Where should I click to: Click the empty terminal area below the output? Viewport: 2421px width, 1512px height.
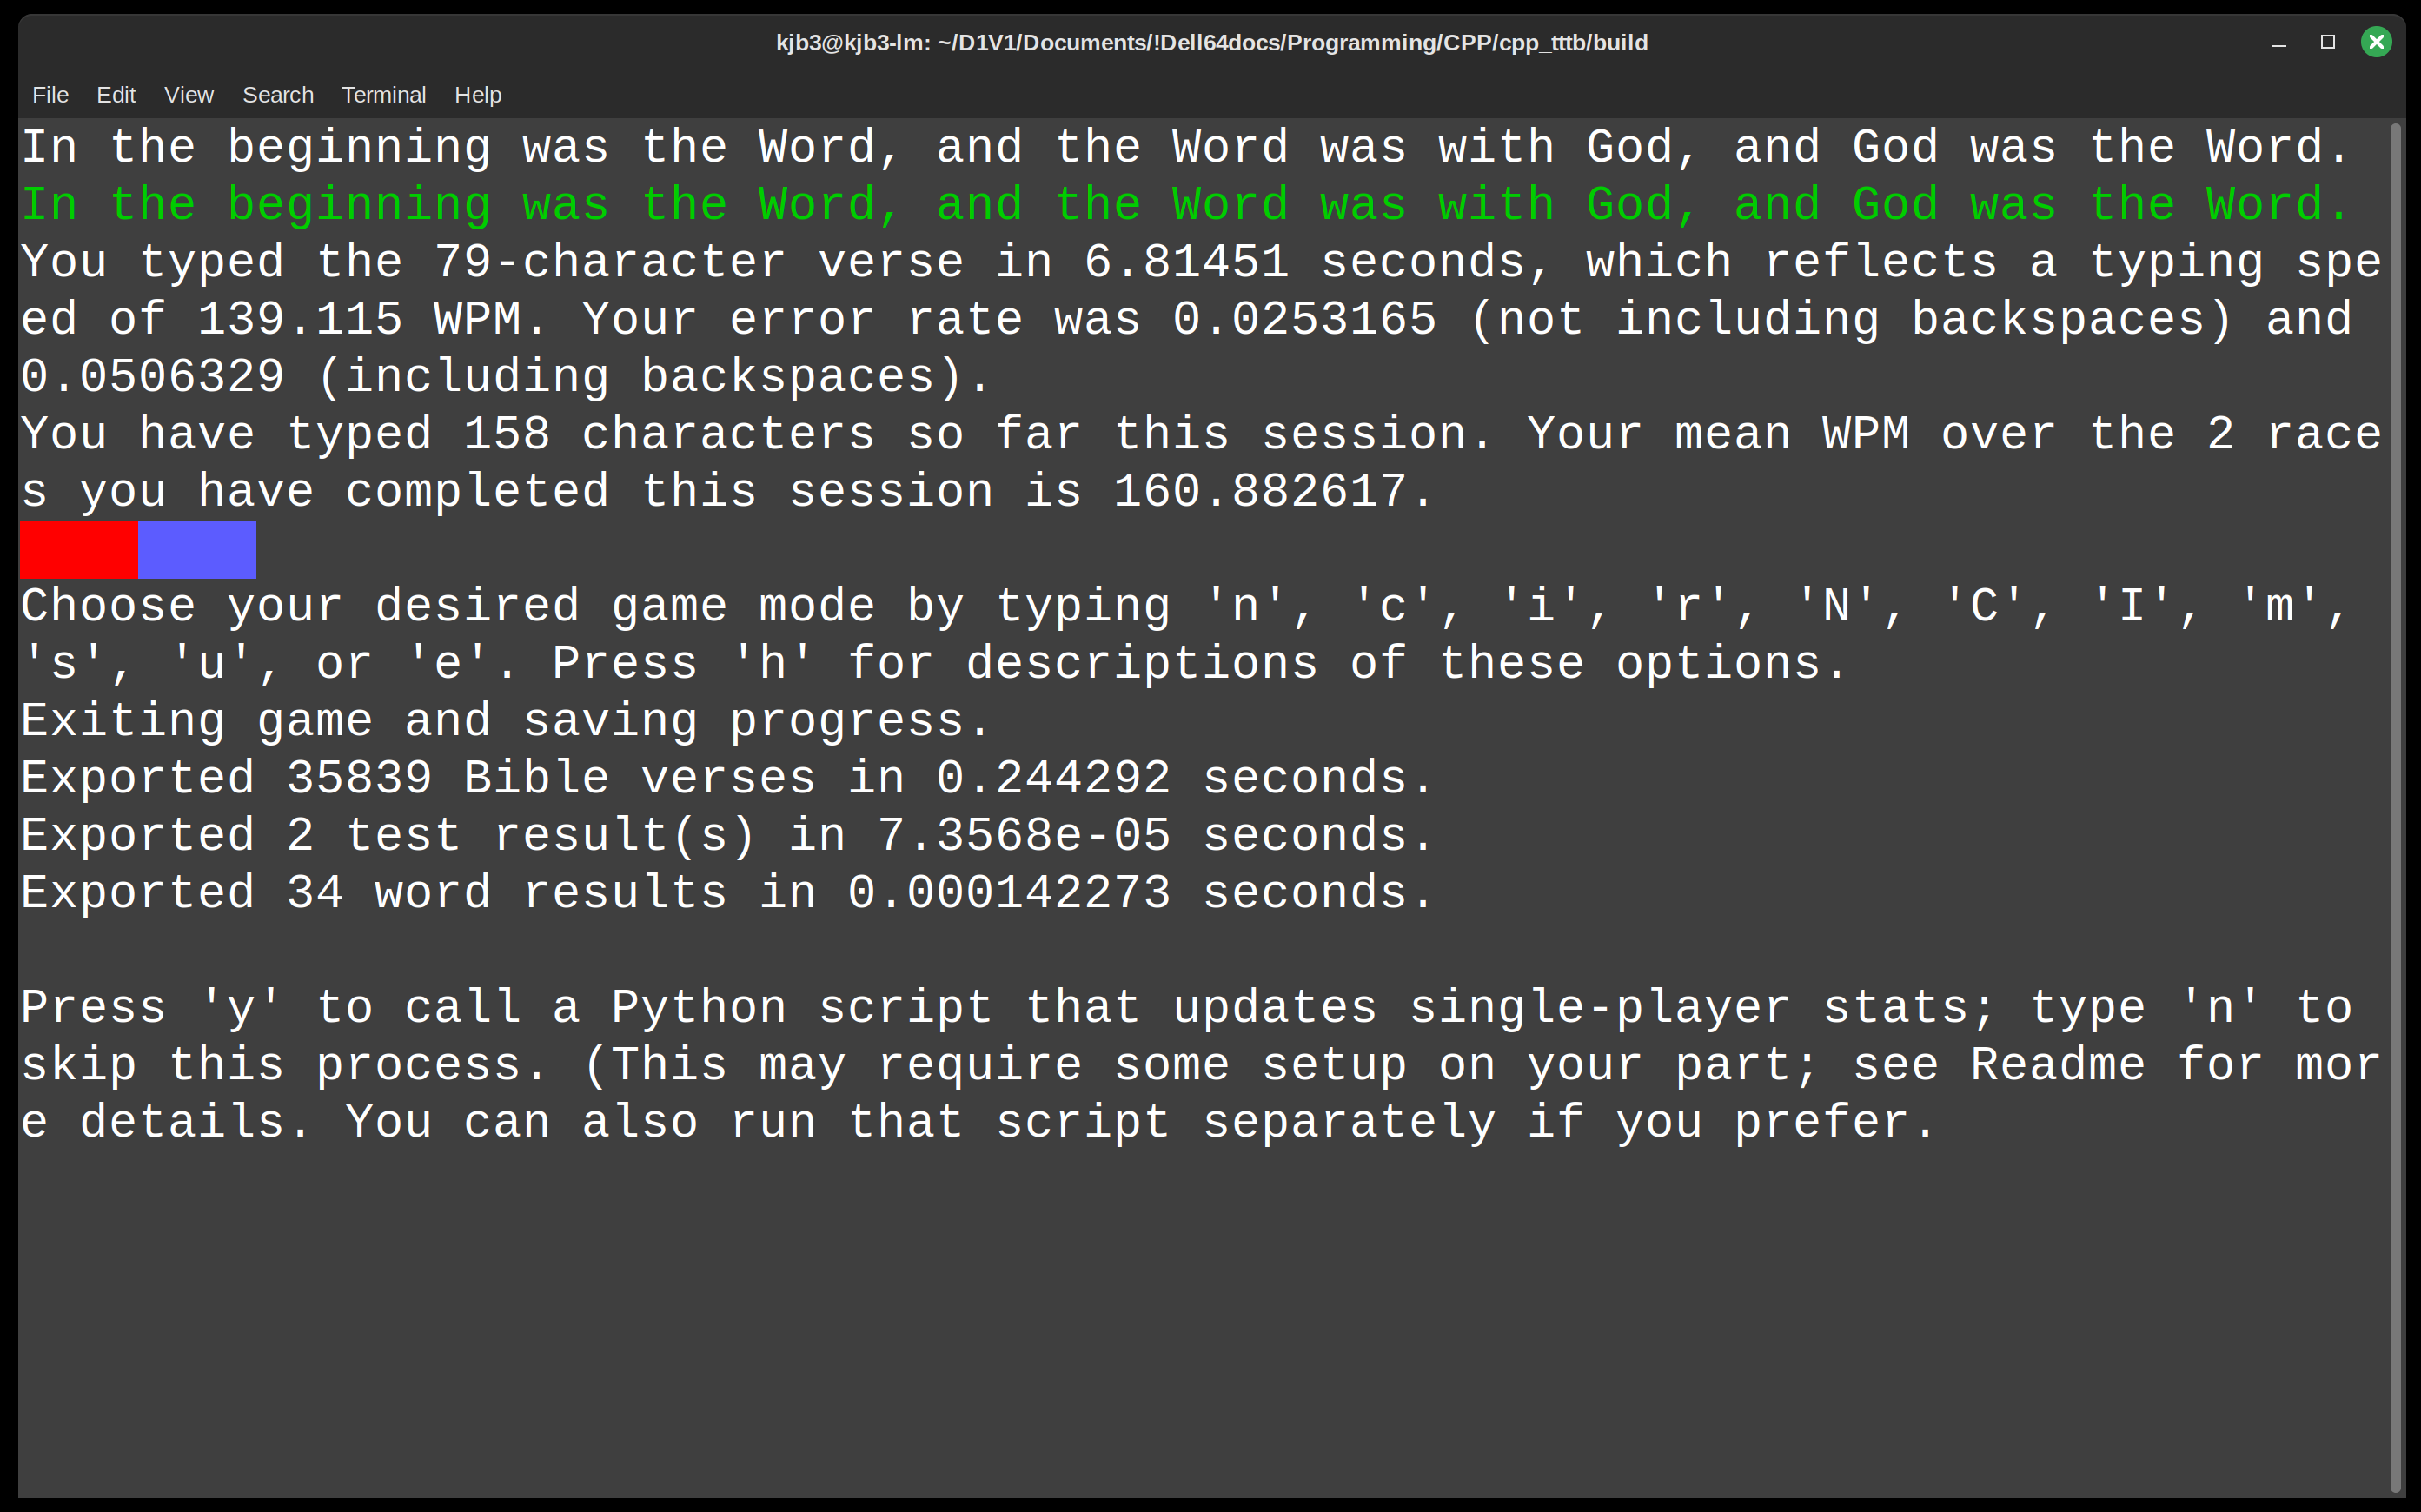1200,1320
